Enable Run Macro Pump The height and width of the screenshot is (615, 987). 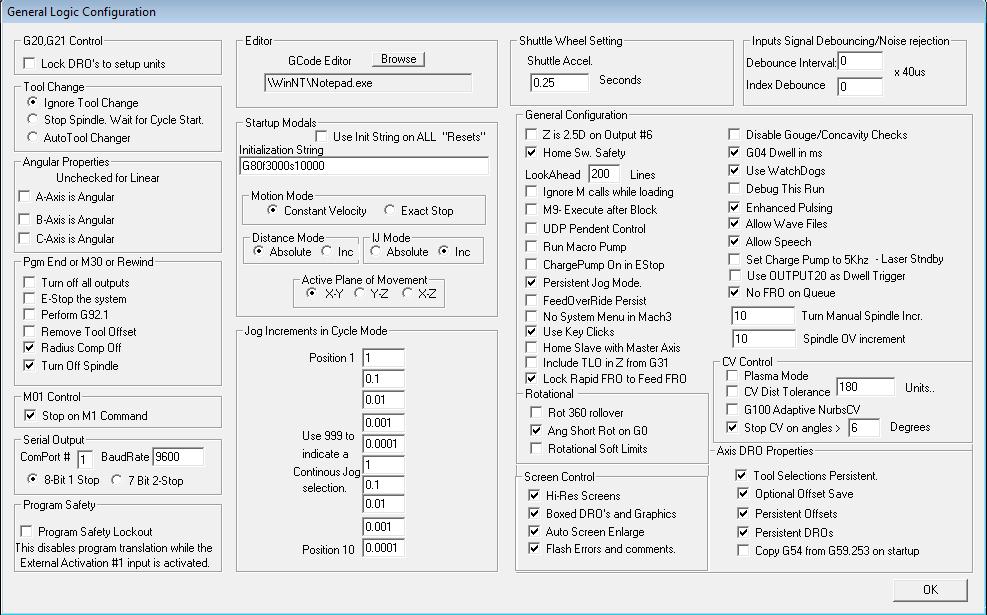pos(531,246)
